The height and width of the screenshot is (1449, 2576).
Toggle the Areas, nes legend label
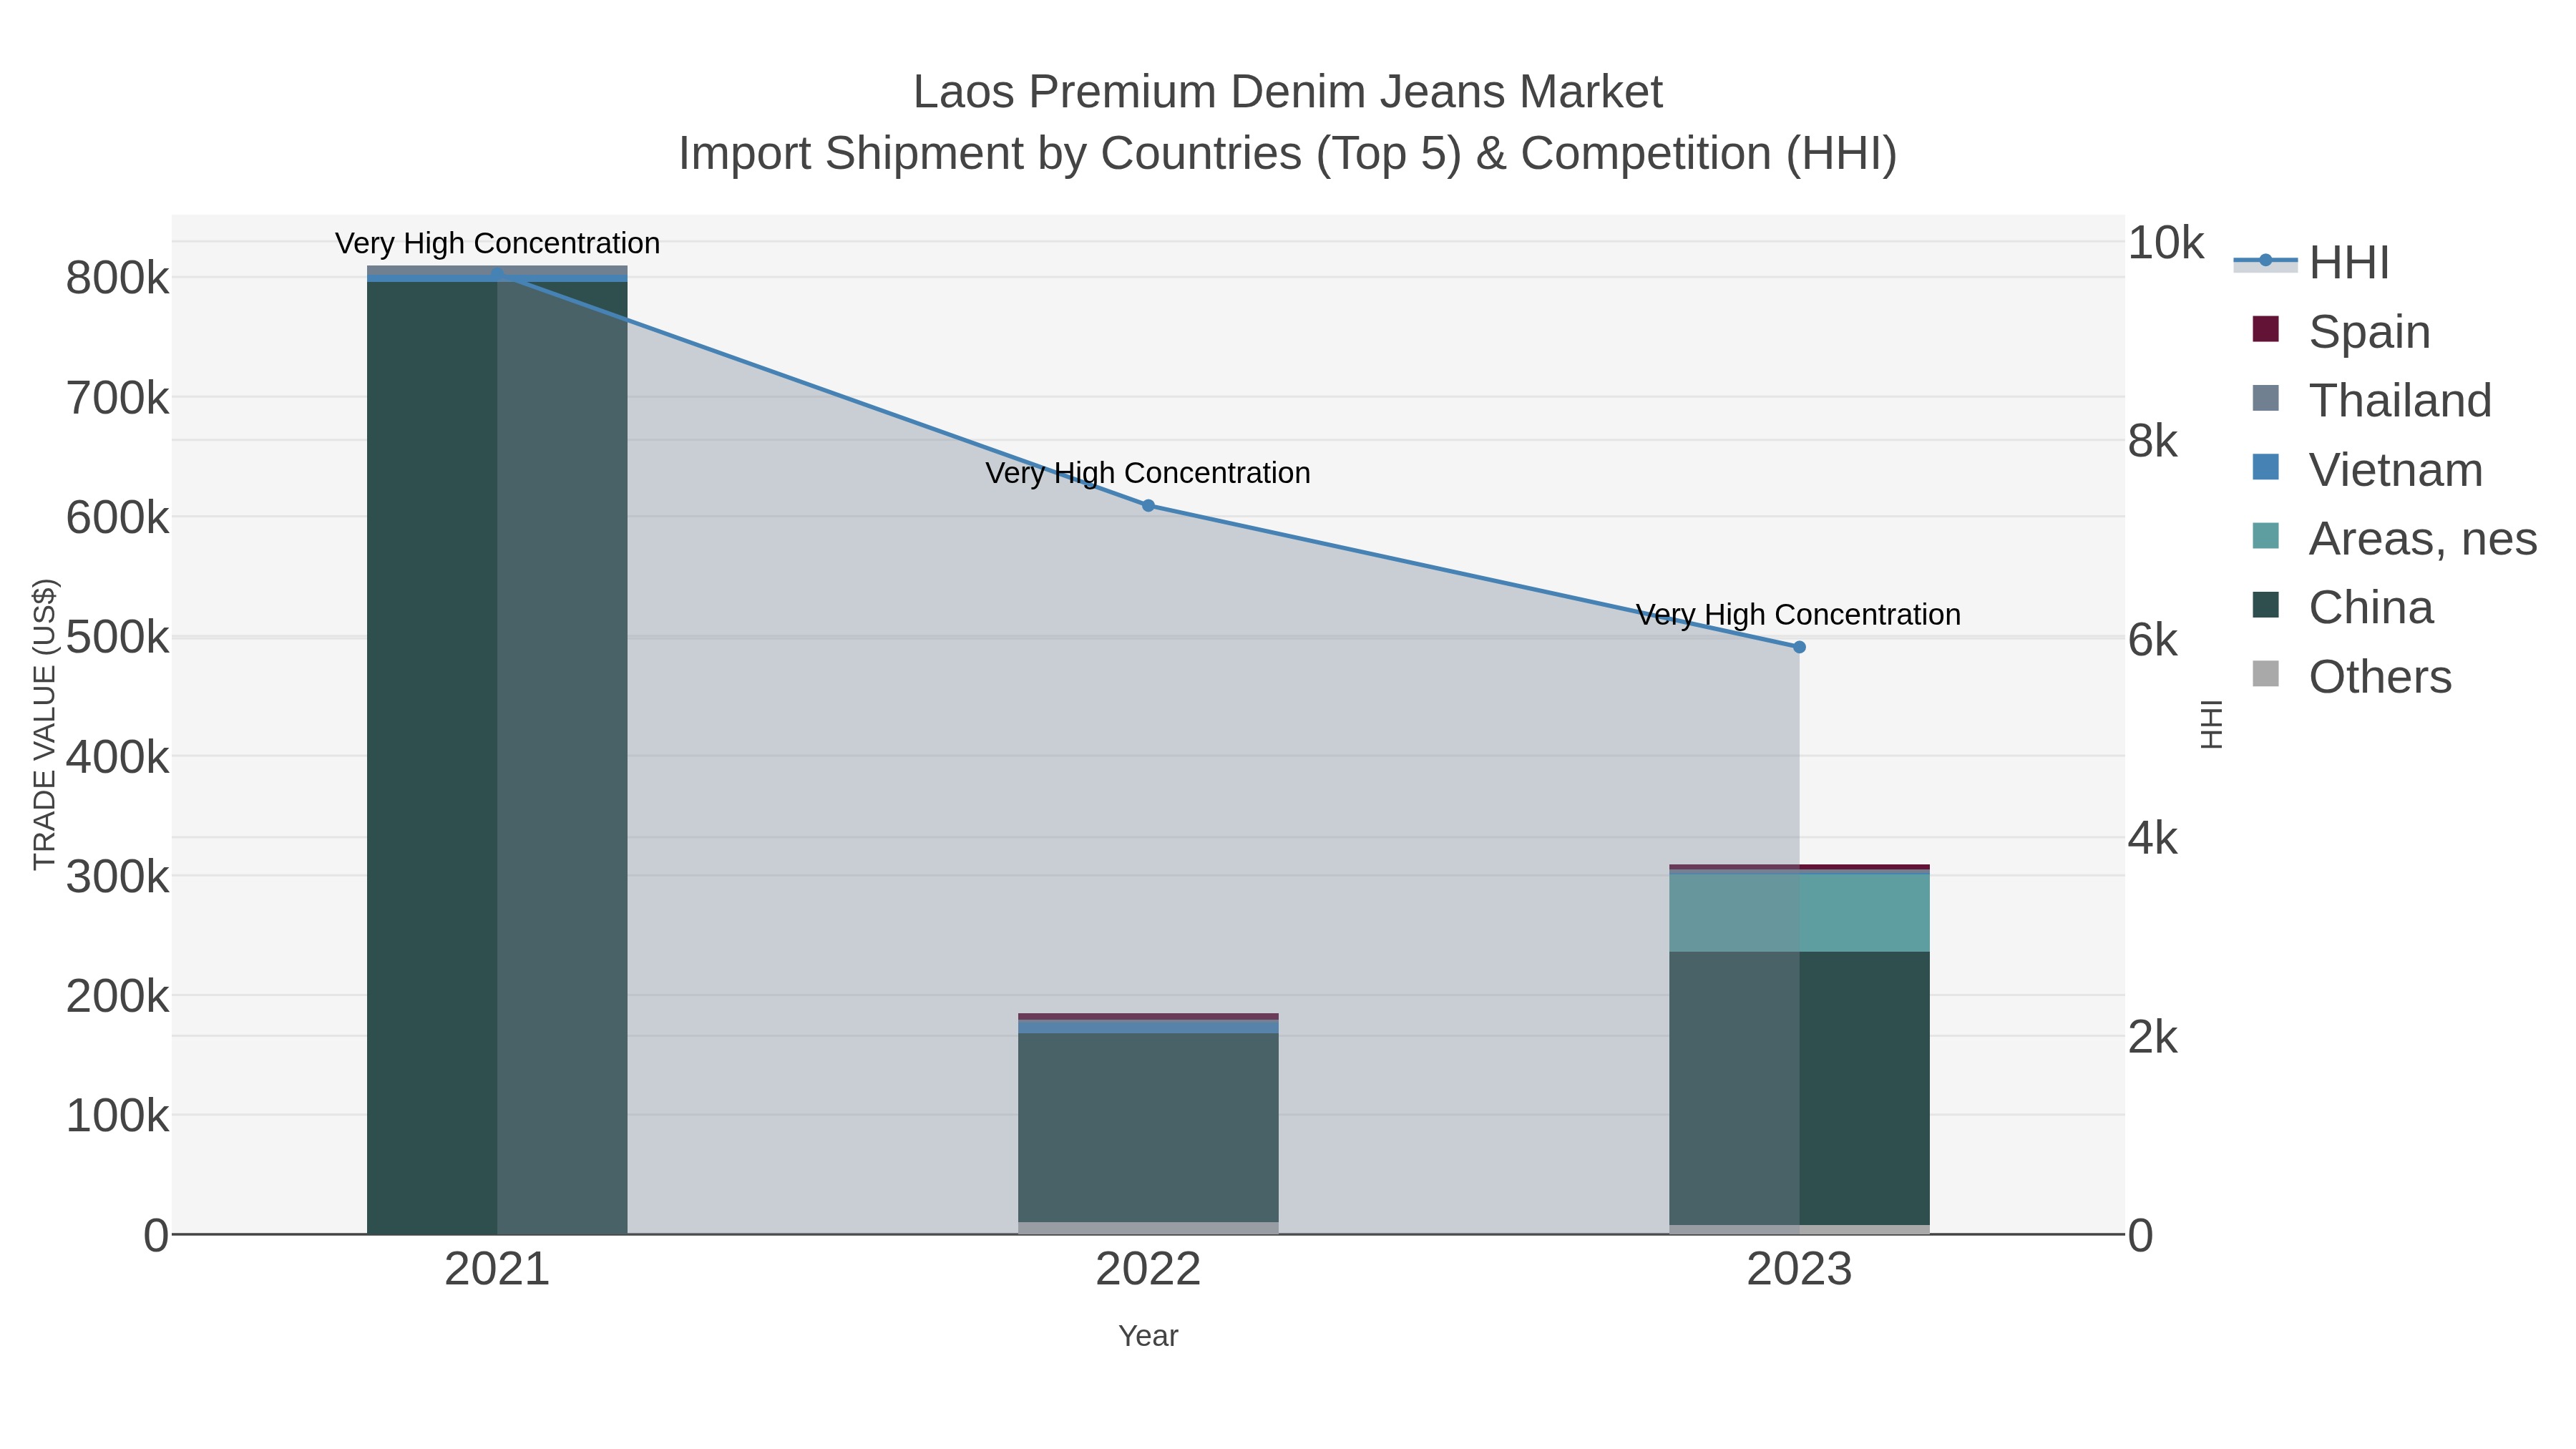2422,539
